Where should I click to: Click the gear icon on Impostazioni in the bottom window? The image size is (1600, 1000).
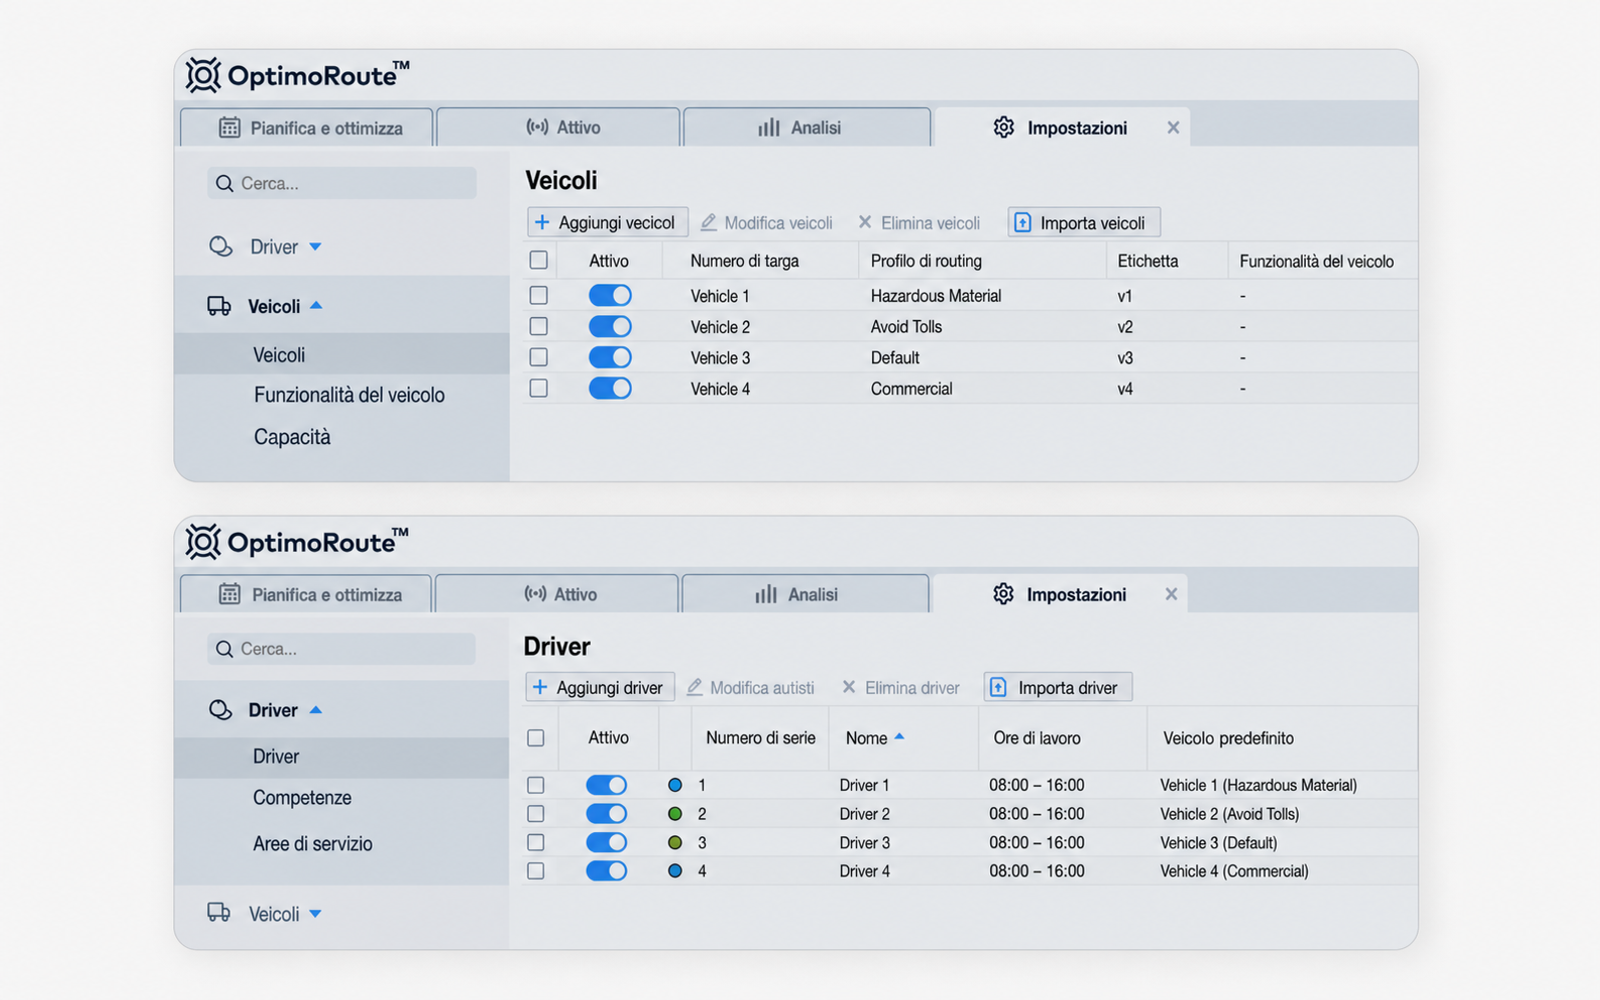point(1003,594)
